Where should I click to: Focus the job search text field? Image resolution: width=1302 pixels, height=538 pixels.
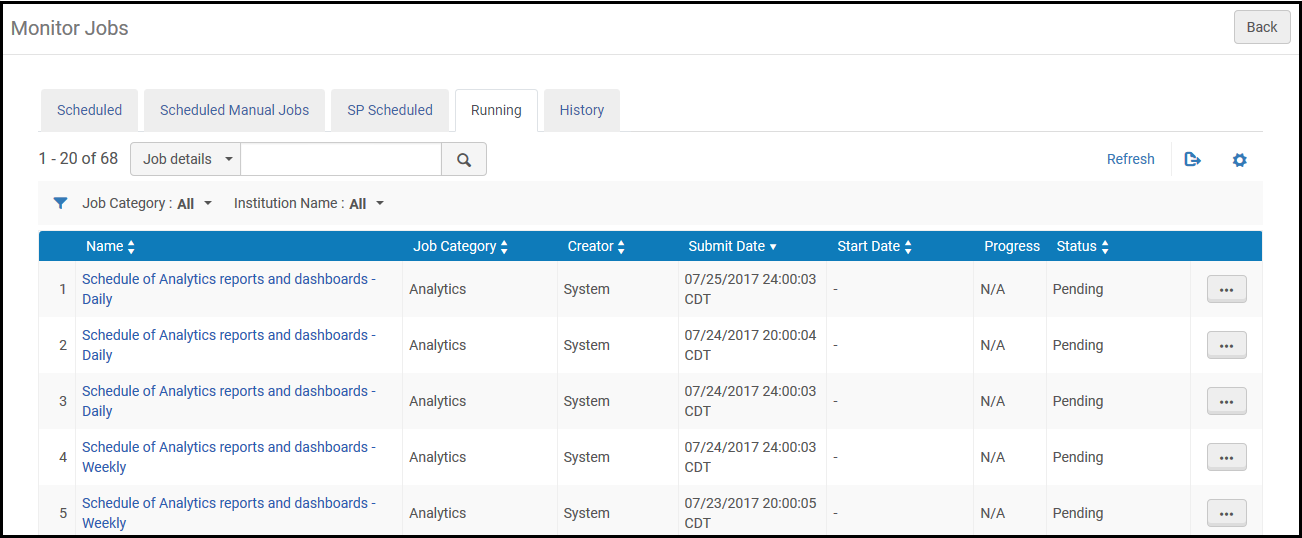341,159
